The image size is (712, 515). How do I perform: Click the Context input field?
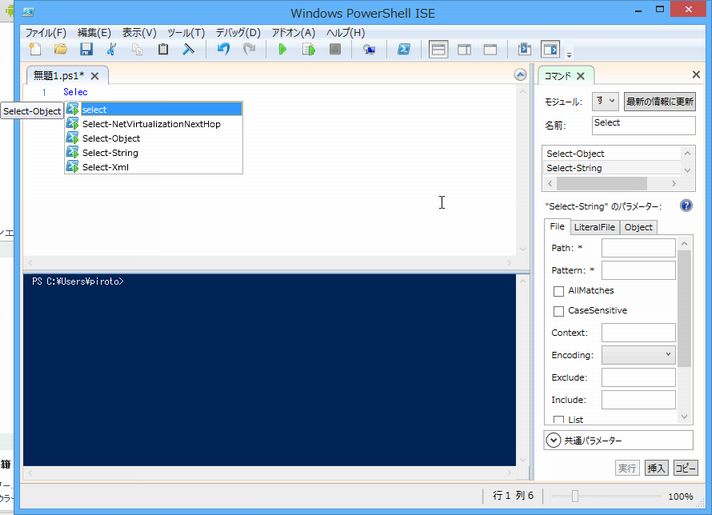638,333
